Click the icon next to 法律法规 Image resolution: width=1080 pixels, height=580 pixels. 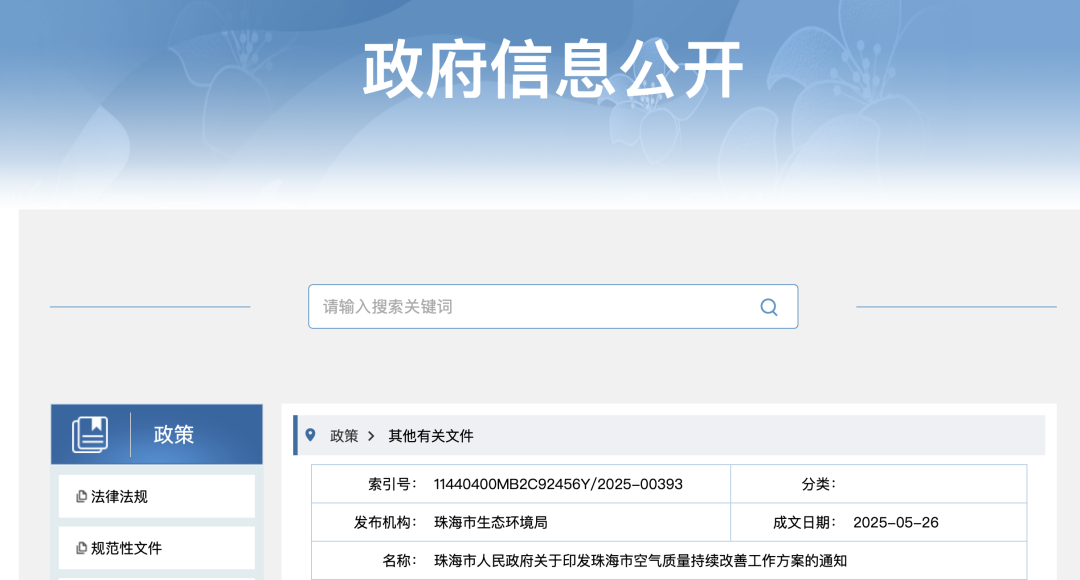point(81,497)
